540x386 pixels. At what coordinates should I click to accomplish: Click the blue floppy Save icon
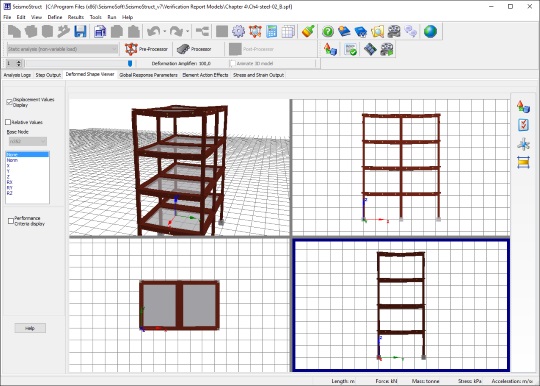pos(80,32)
